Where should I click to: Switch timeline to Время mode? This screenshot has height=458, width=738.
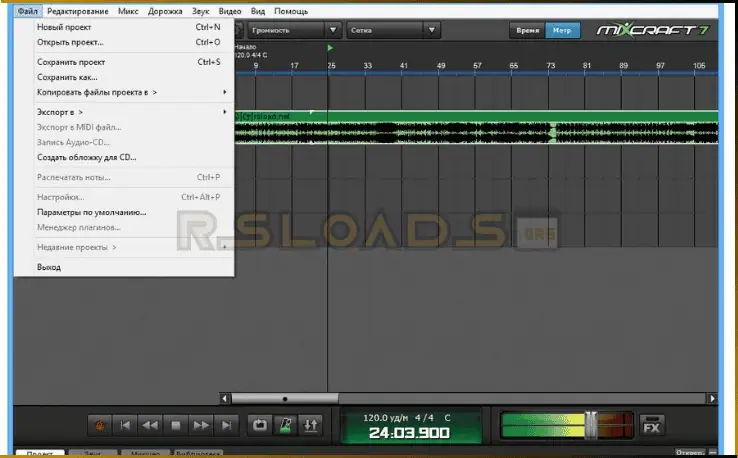tap(527, 30)
